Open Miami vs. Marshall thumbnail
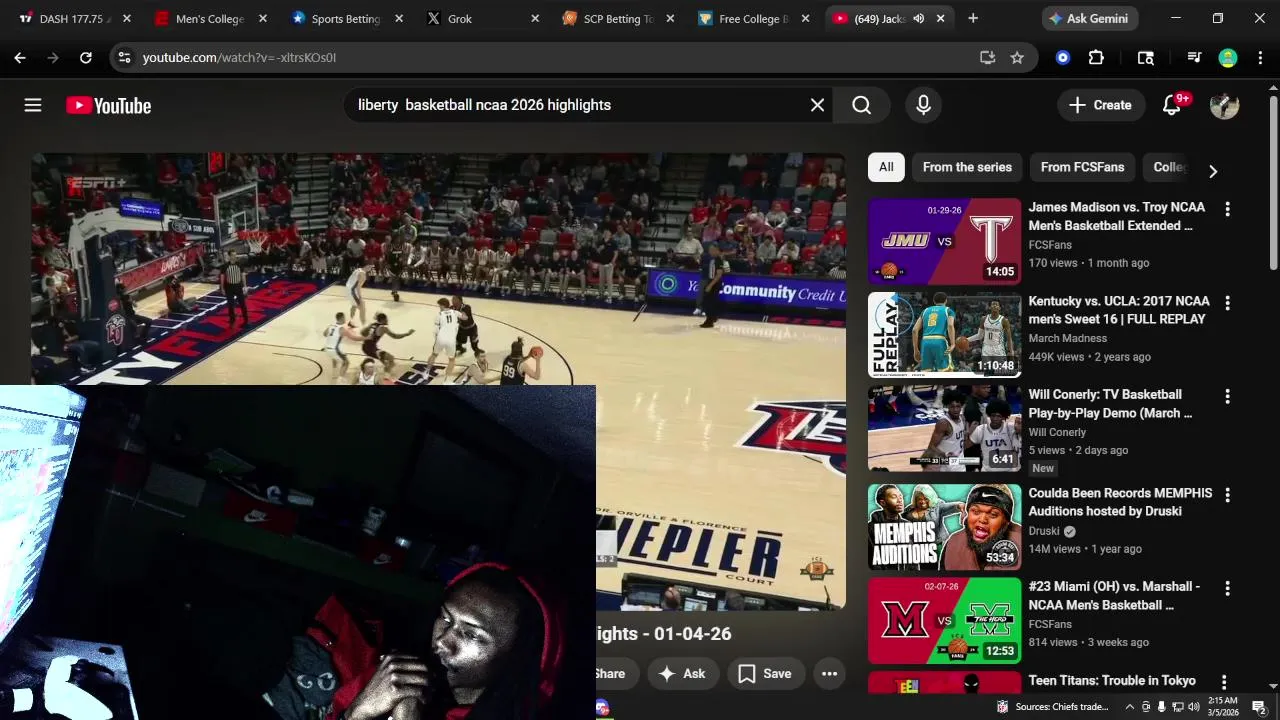 tap(944, 621)
